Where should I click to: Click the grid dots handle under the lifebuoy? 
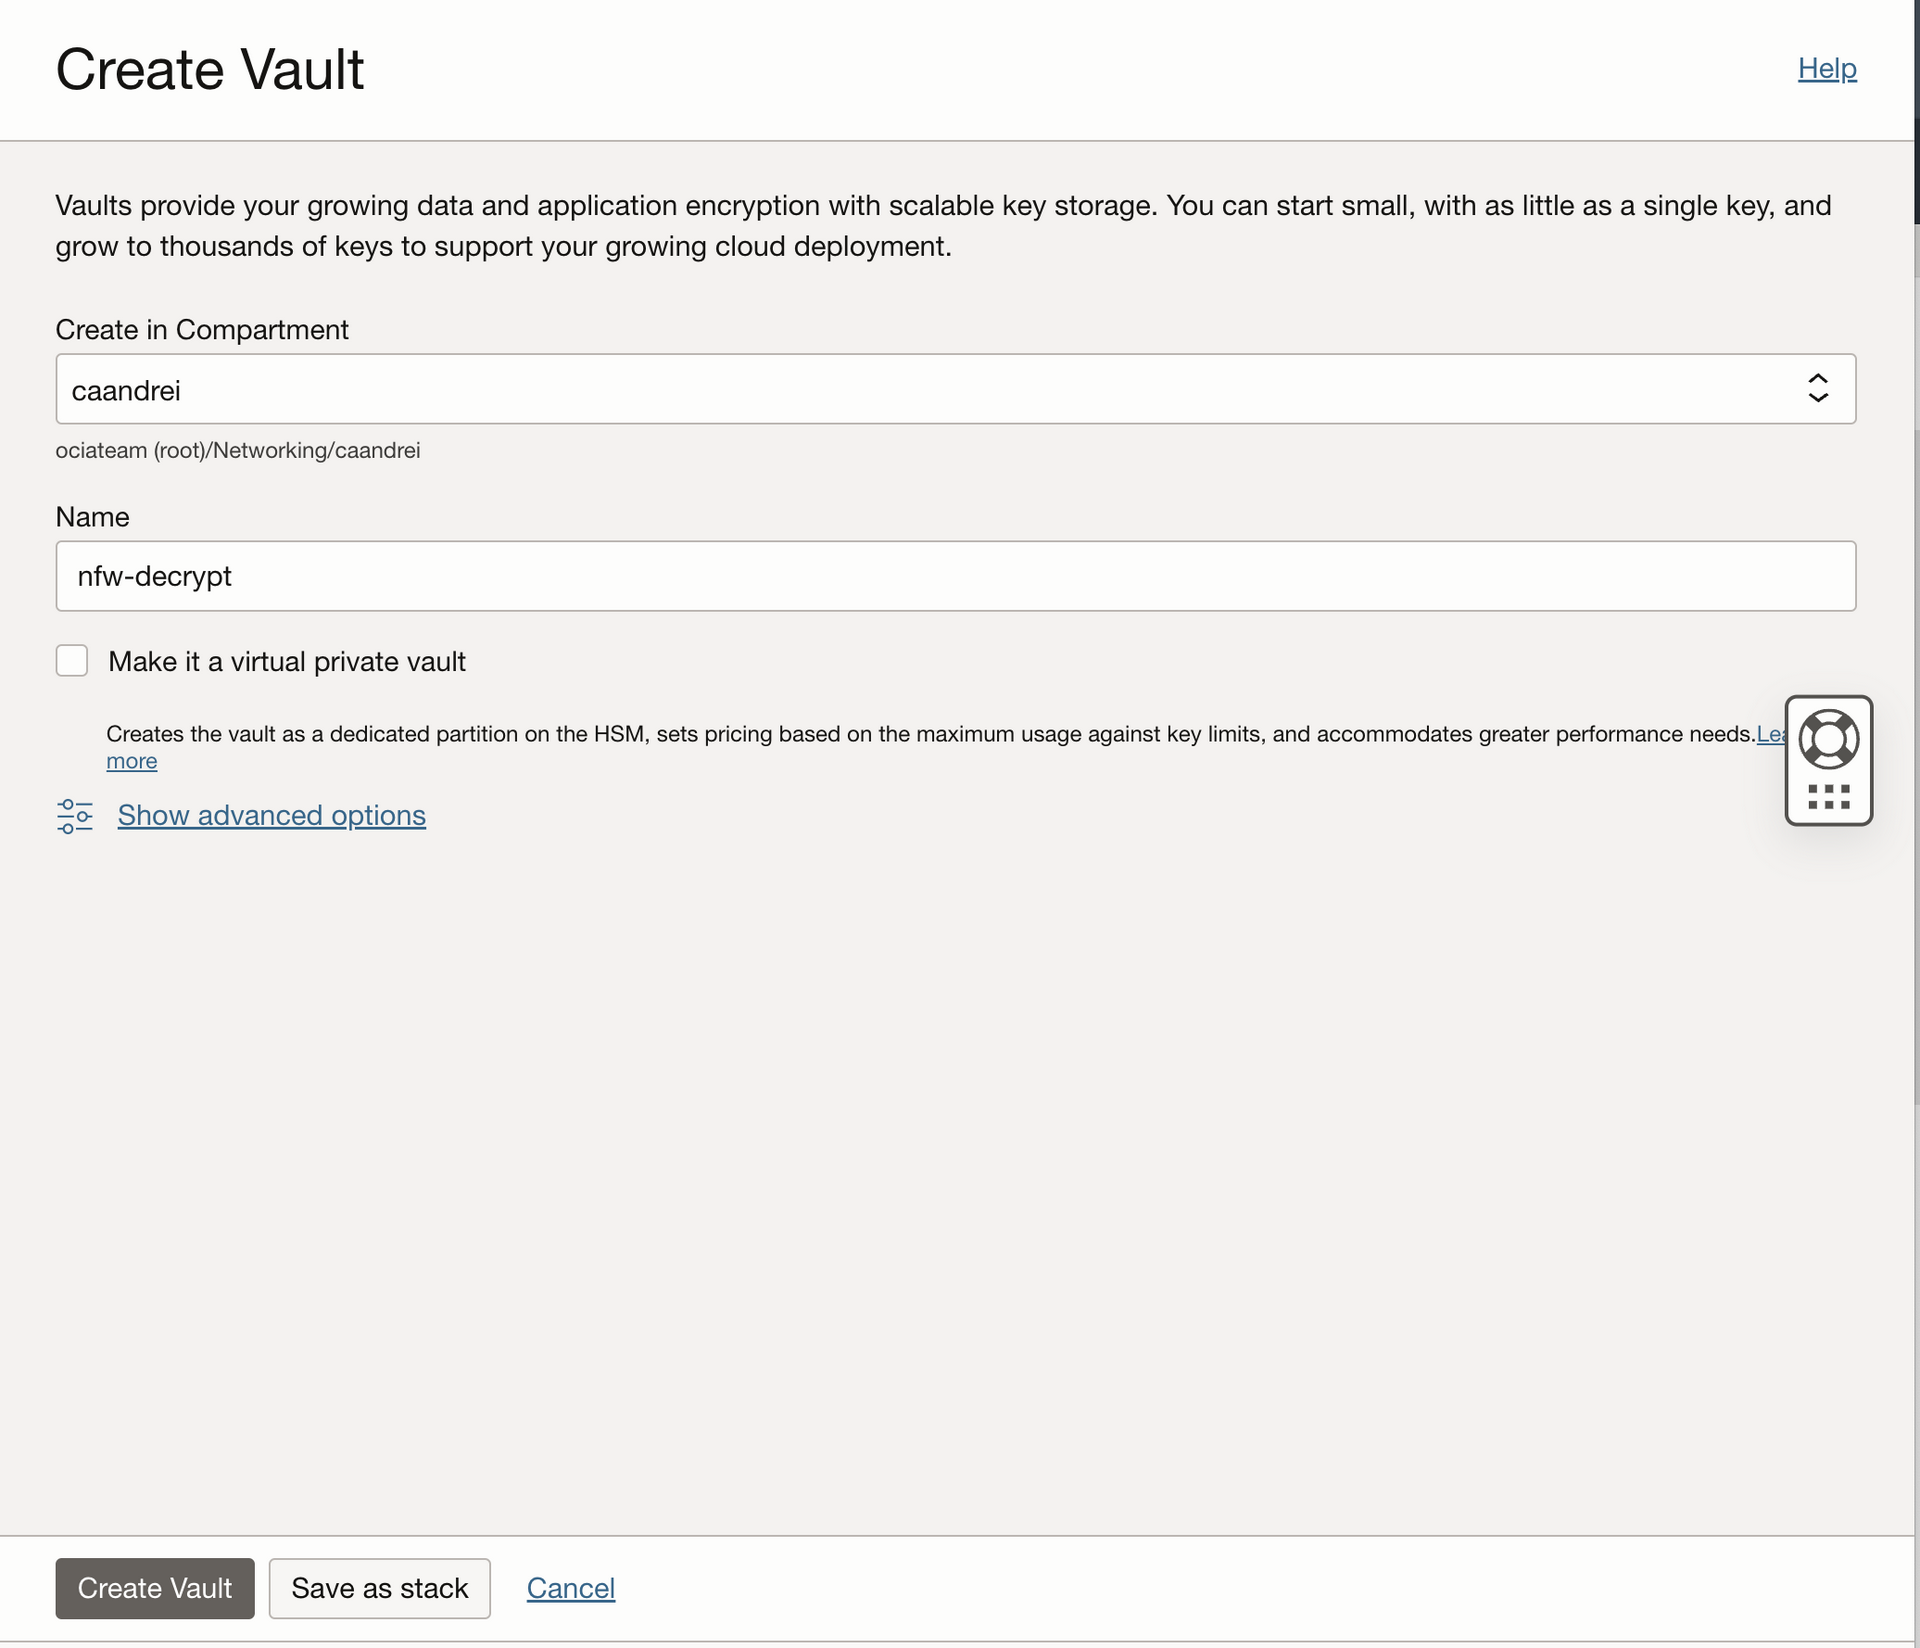click(x=1828, y=797)
